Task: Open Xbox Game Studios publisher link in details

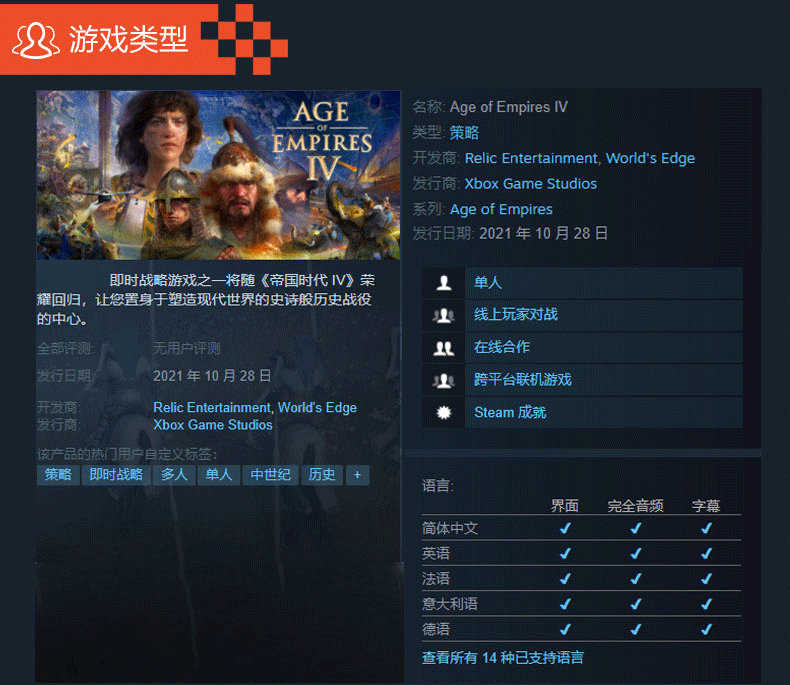Action: [x=530, y=183]
